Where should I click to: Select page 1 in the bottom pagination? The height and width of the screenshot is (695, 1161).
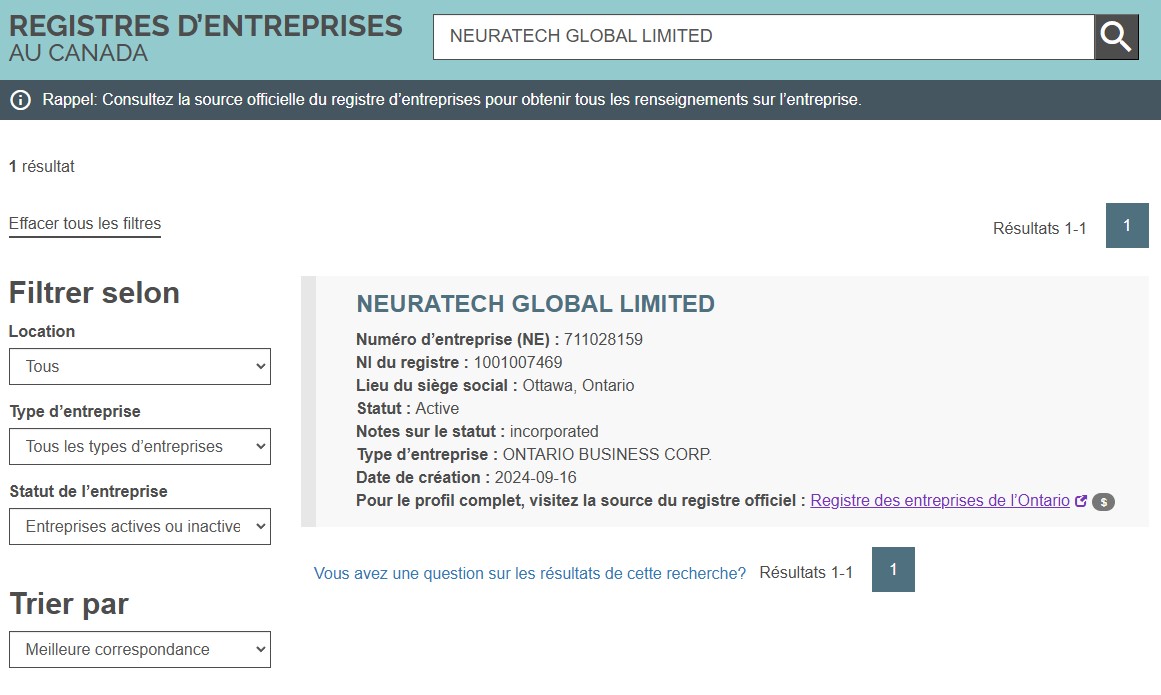tap(893, 569)
